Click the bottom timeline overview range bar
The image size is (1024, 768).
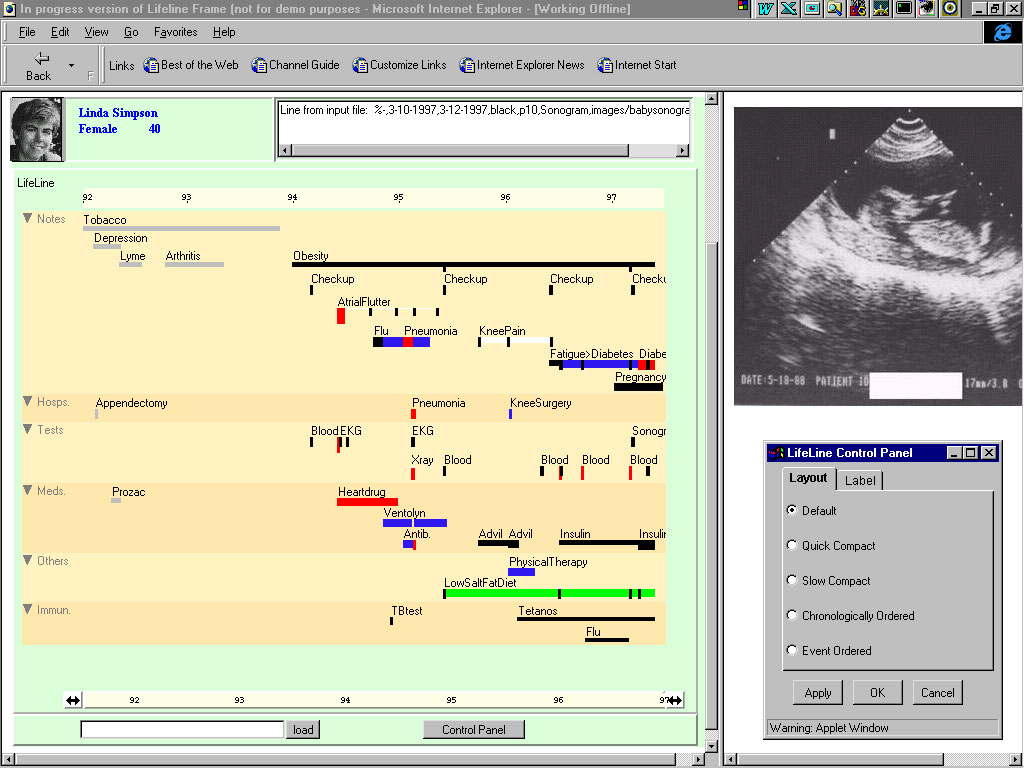point(374,700)
